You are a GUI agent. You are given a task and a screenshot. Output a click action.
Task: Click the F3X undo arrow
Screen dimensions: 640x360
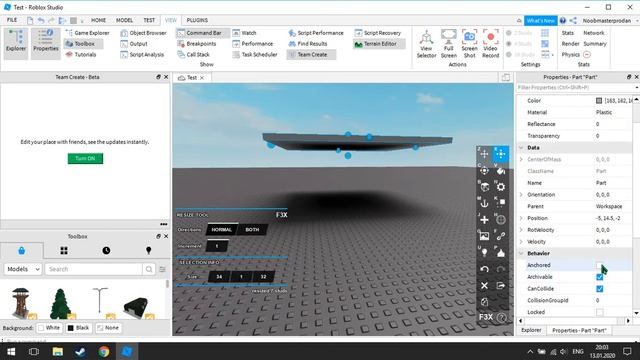[x=484, y=269]
